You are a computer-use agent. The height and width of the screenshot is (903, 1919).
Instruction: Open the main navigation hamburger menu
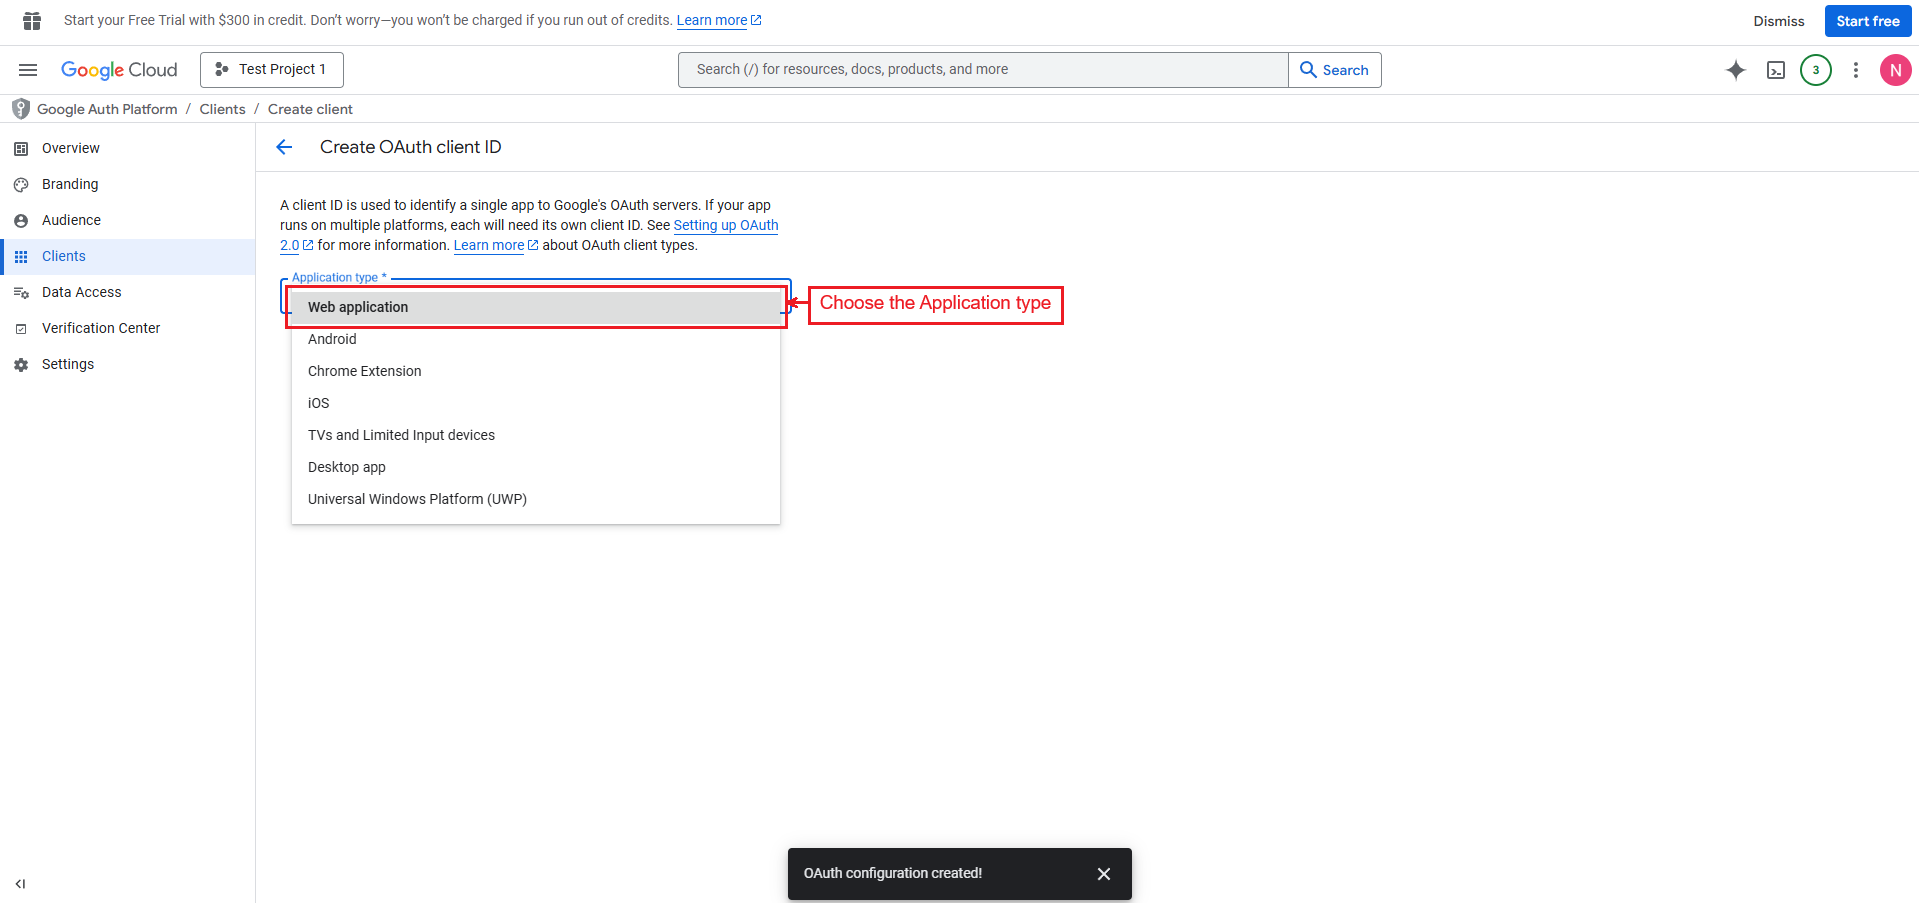tap(28, 70)
